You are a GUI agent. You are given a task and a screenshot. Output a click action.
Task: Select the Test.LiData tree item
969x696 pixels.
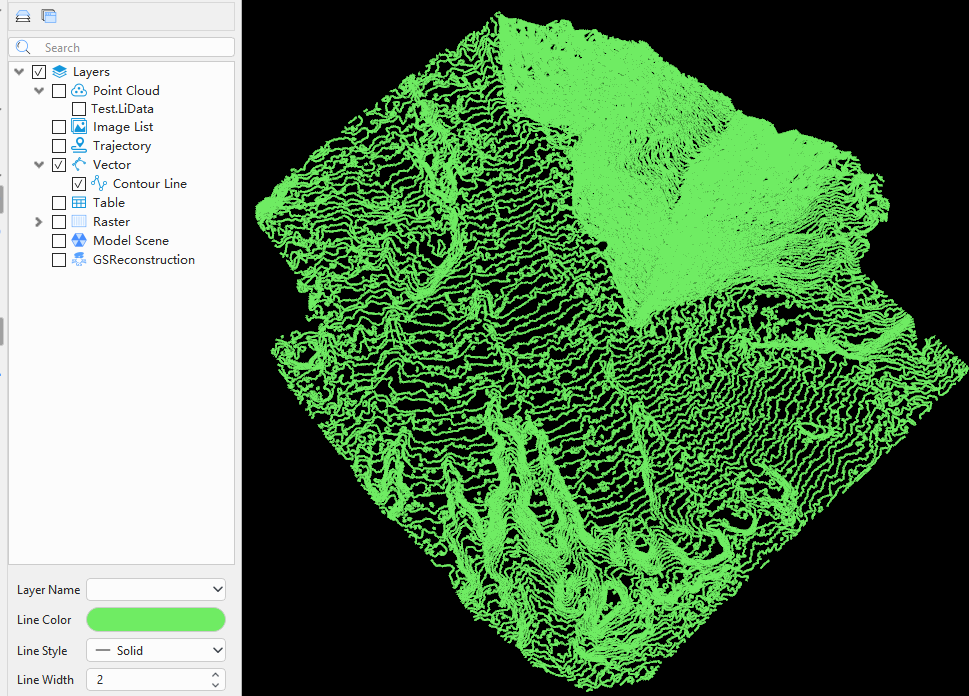tap(122, 109)
